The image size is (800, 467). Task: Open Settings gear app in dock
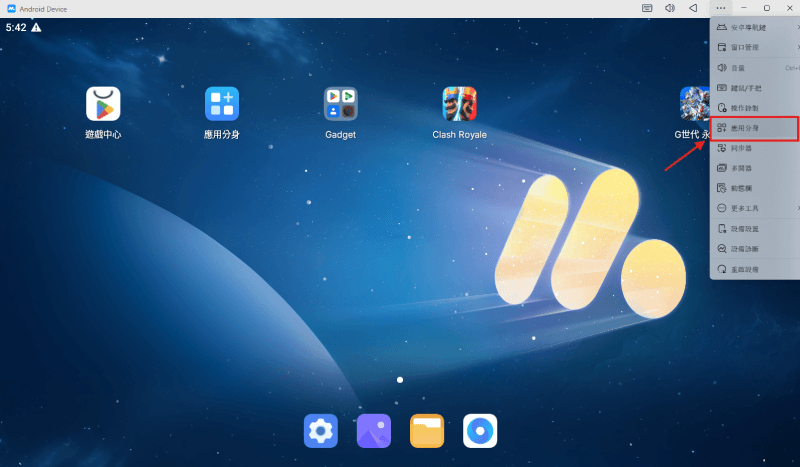pyautogui.click(x=320, y=431)
